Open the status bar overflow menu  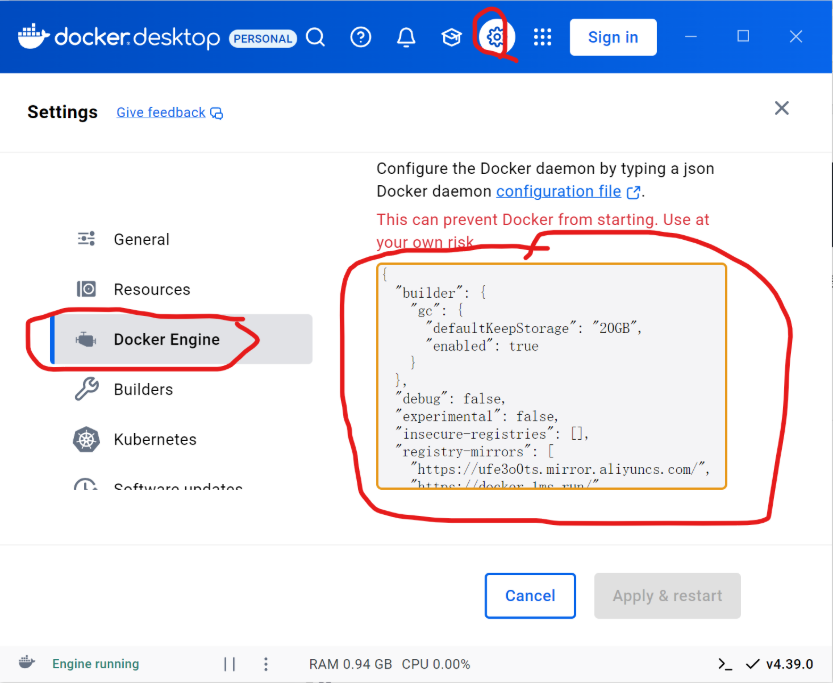(x=265, y=663)
